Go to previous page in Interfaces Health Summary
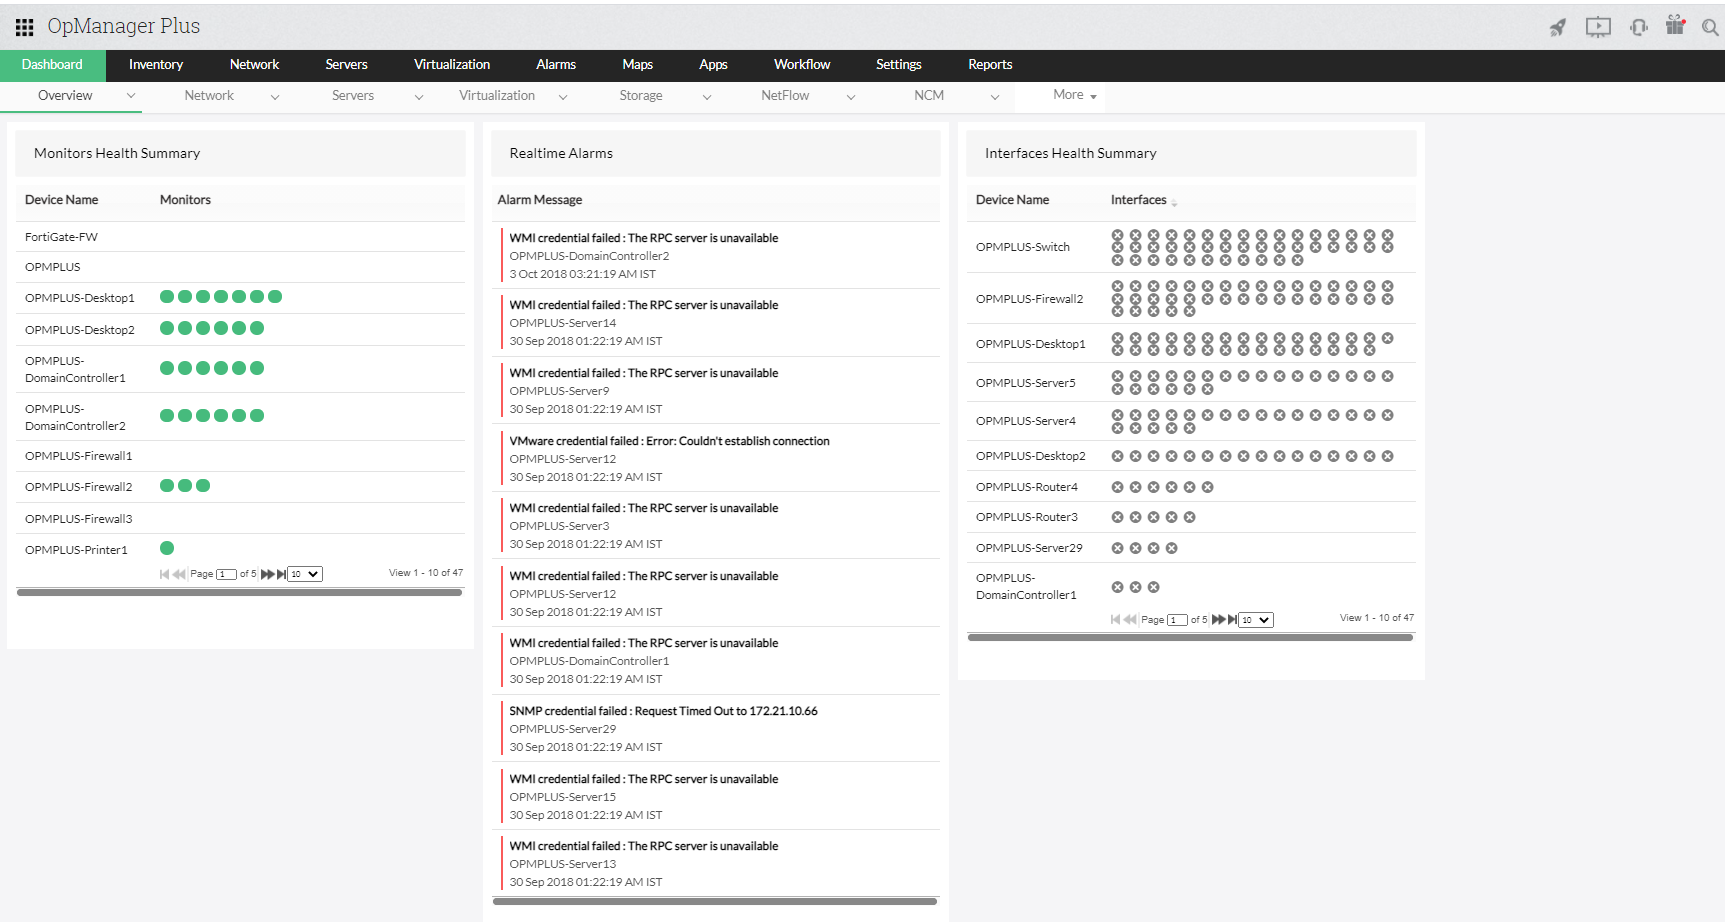Screen dimensions: 1725x922 click(1130, 620)
